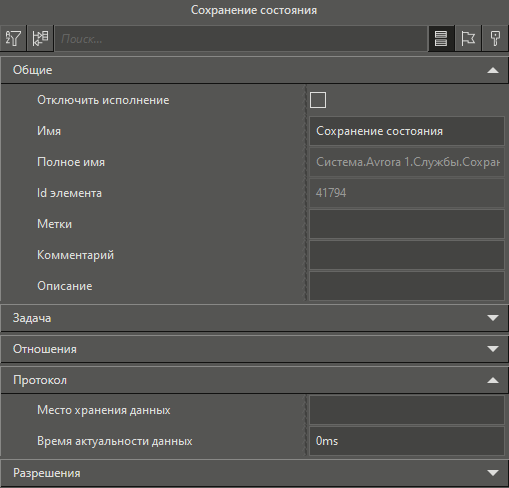Click the alphabetical sort filter icon
509x488 pixels.
click(x=13, y=39)
